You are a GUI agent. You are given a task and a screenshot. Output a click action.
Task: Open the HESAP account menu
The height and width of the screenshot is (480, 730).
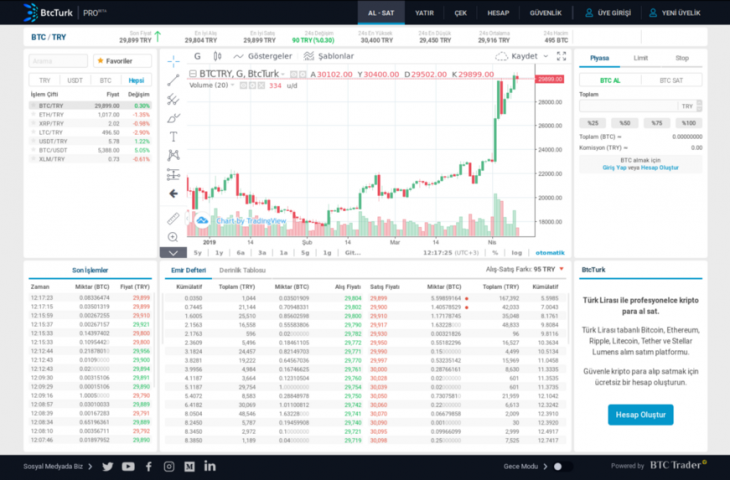click(498, 13)
